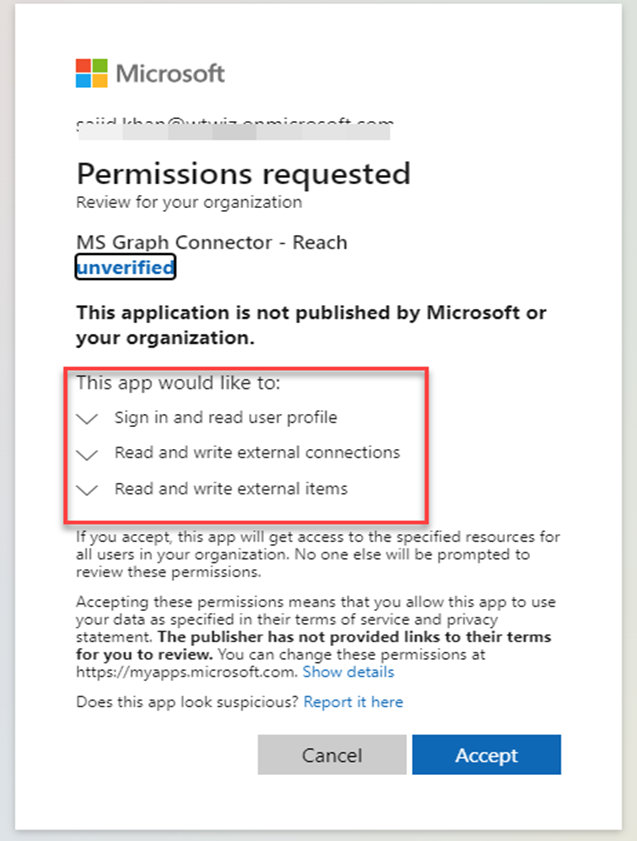
Task: Click the bold not-published-by-Microsoft warning text
Action: coord(311,325)
